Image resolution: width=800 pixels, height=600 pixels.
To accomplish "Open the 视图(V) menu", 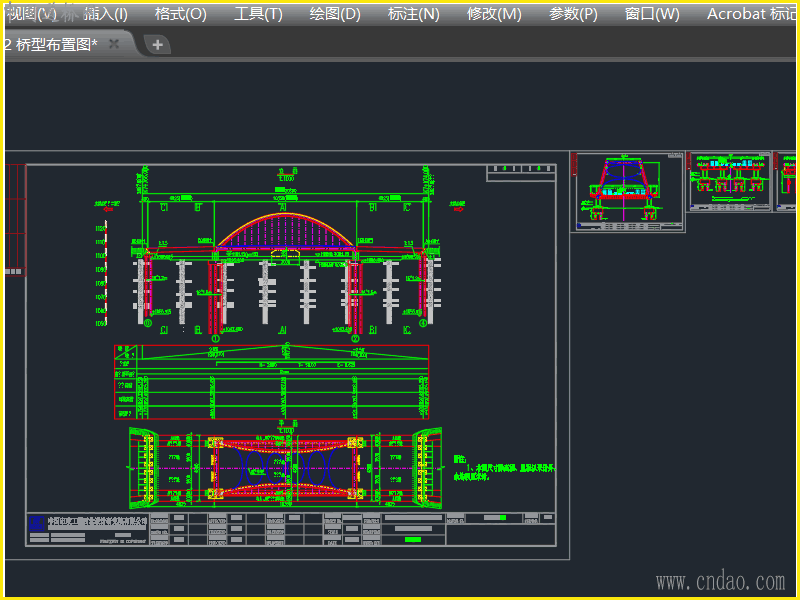I will click(x=30, y=14).
